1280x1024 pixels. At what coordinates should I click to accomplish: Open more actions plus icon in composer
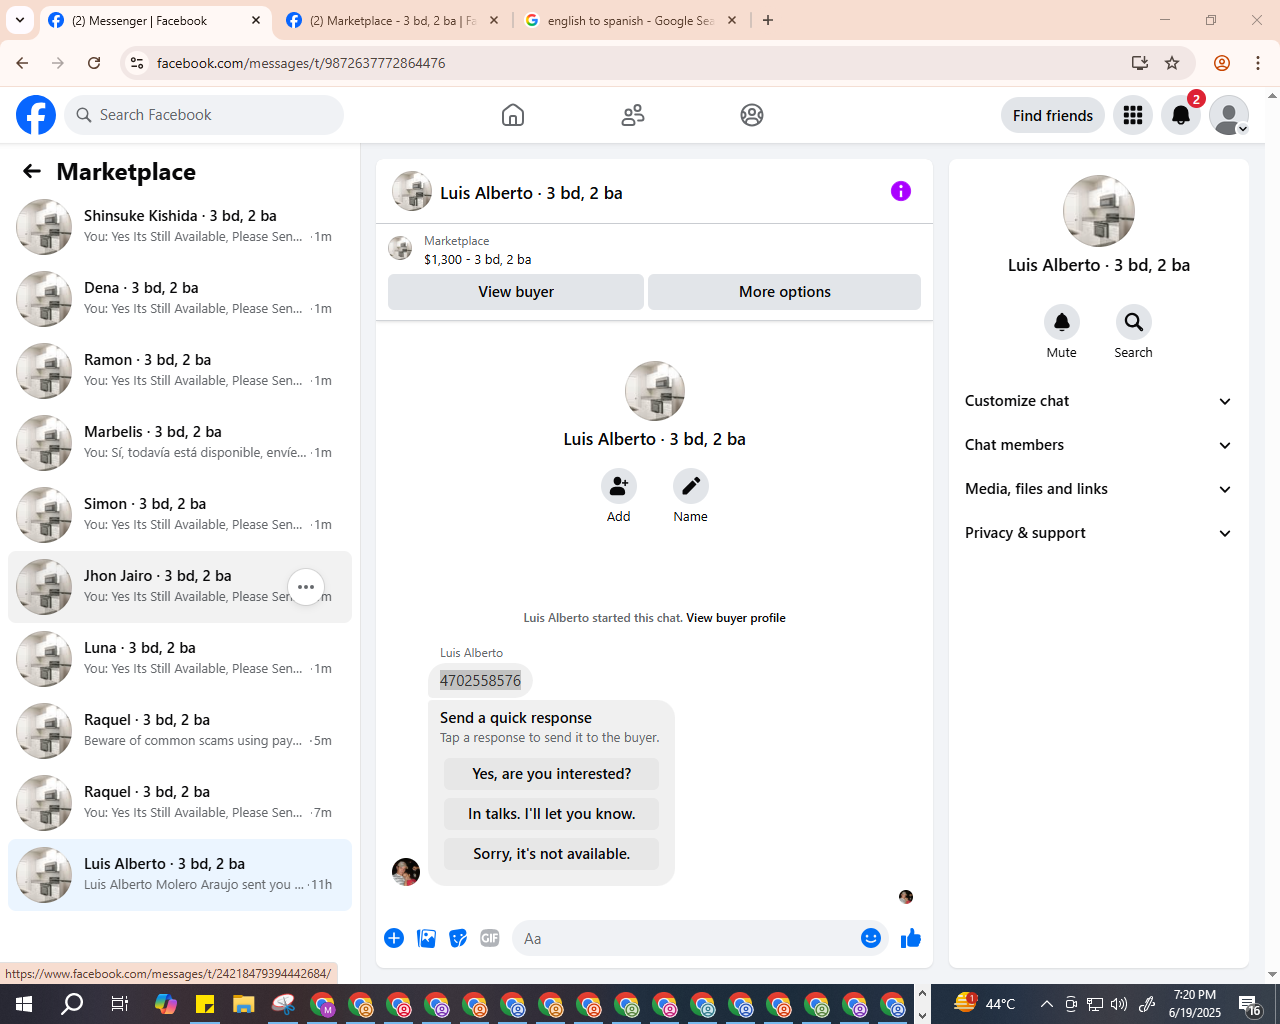pyautogui.click(x=394, y=938)
